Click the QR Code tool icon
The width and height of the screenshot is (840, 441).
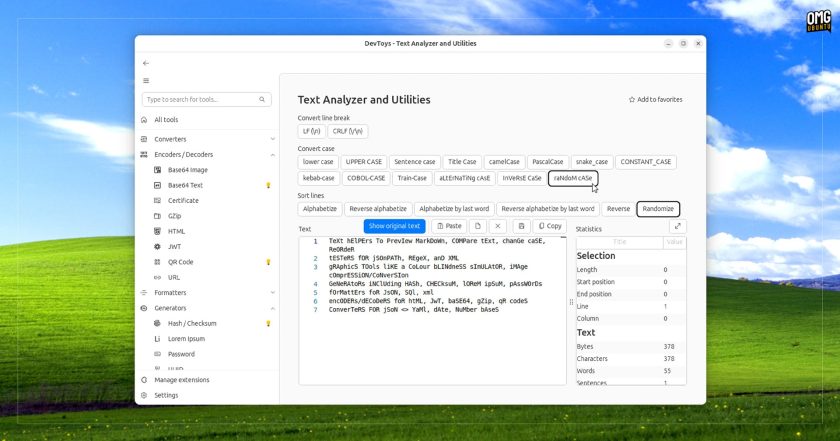tap(158, 262)
